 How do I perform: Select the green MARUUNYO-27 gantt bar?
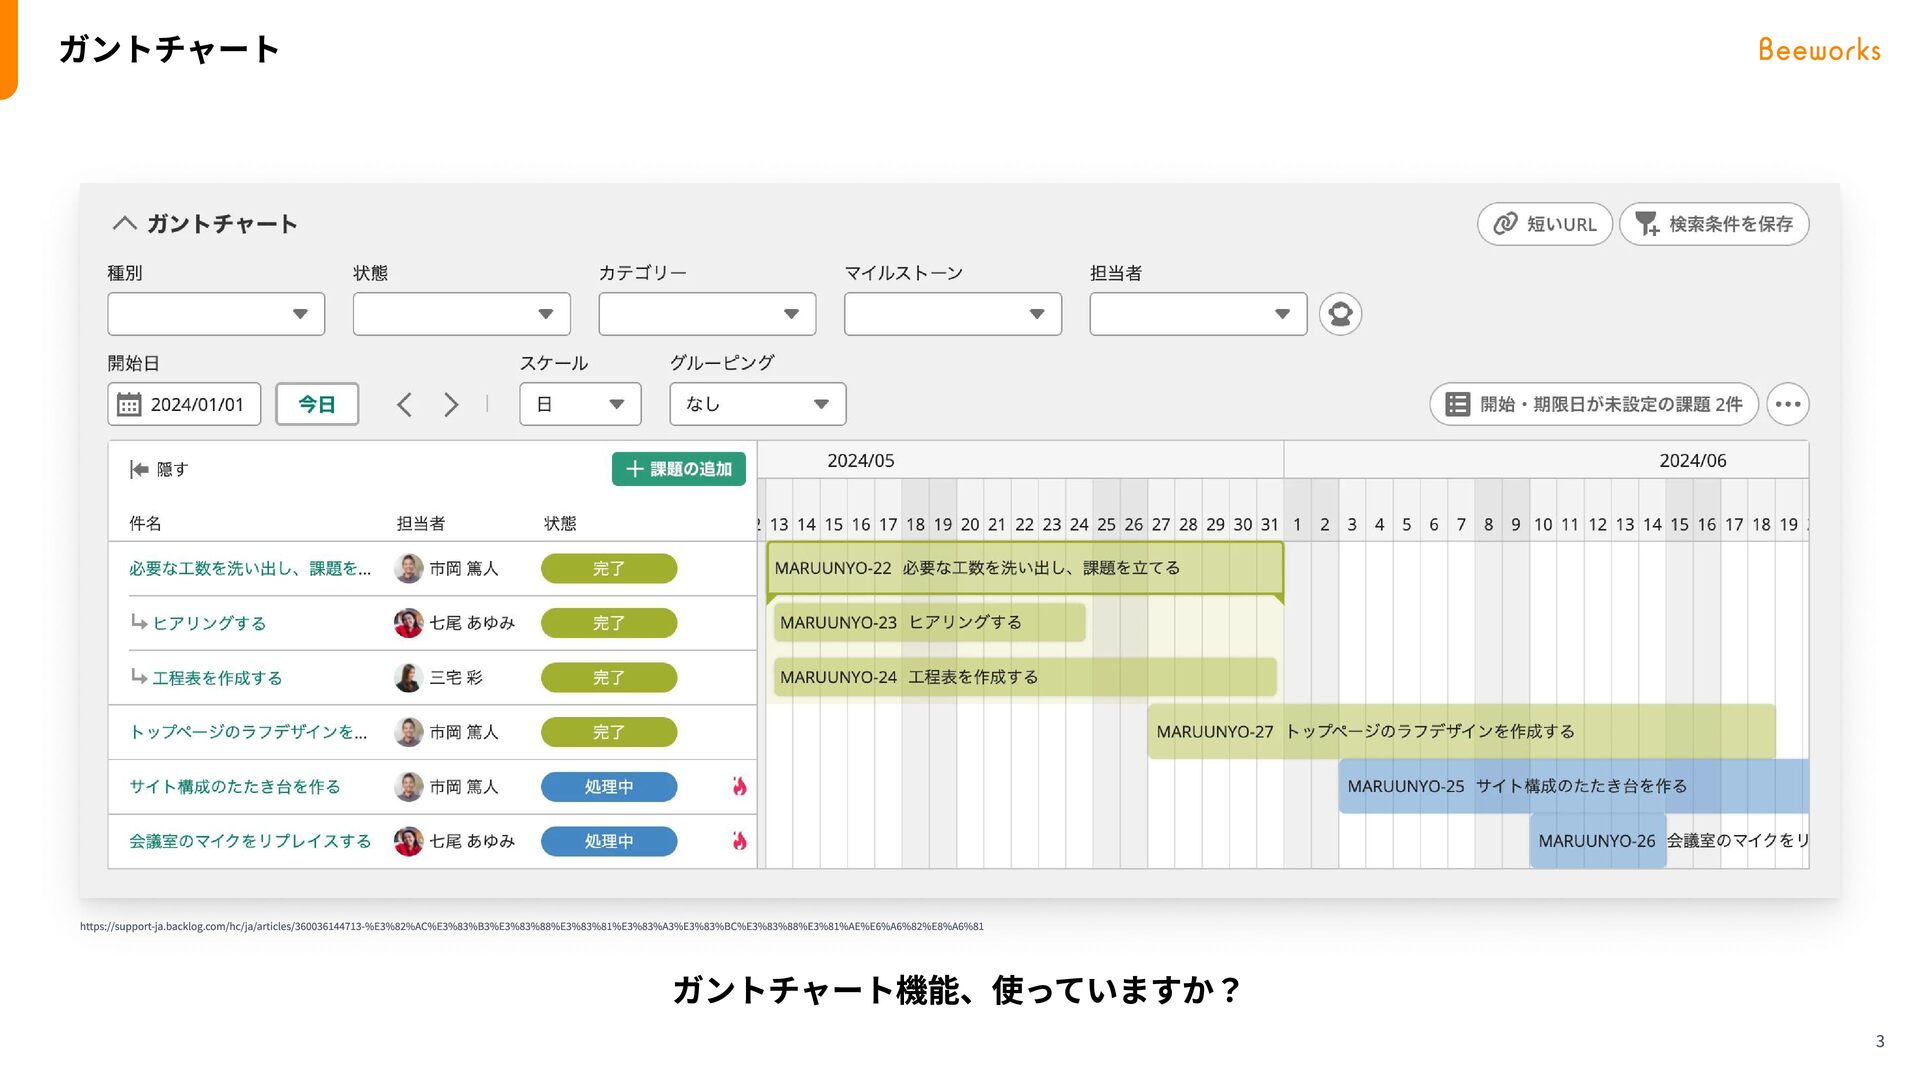tap(1461, 732)
